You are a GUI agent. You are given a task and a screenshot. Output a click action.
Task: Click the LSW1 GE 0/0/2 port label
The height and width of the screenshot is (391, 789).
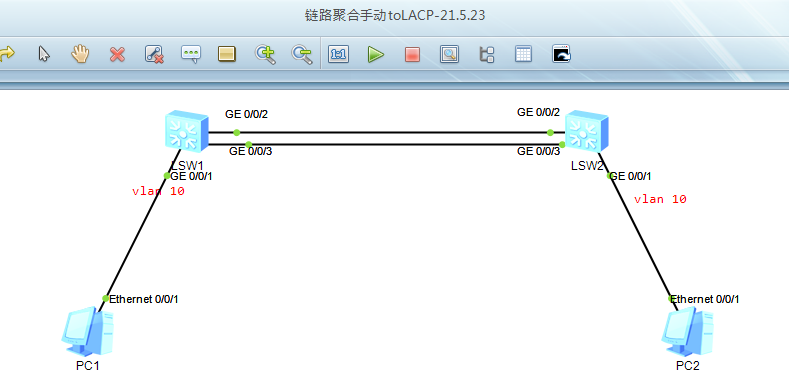(x=247, y=114)
